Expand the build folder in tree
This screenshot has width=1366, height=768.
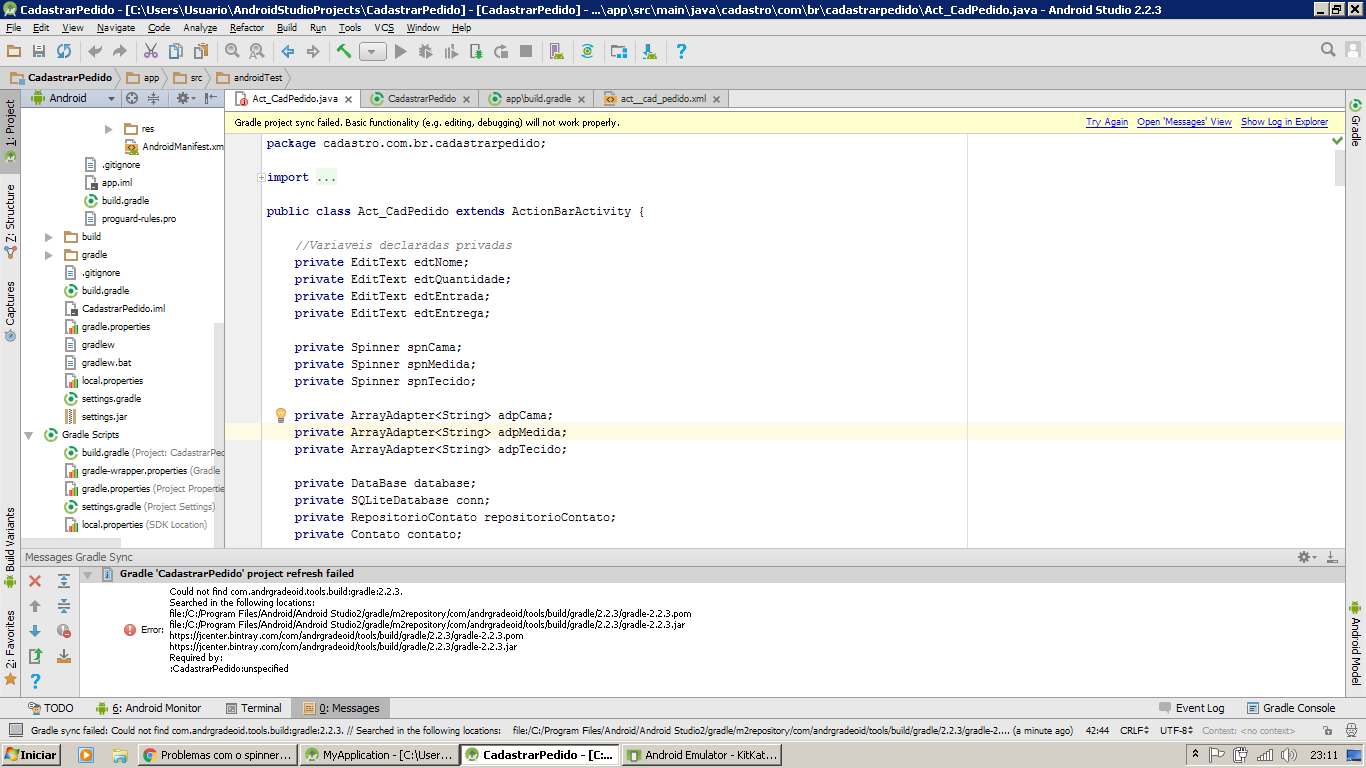coord(49,237)
